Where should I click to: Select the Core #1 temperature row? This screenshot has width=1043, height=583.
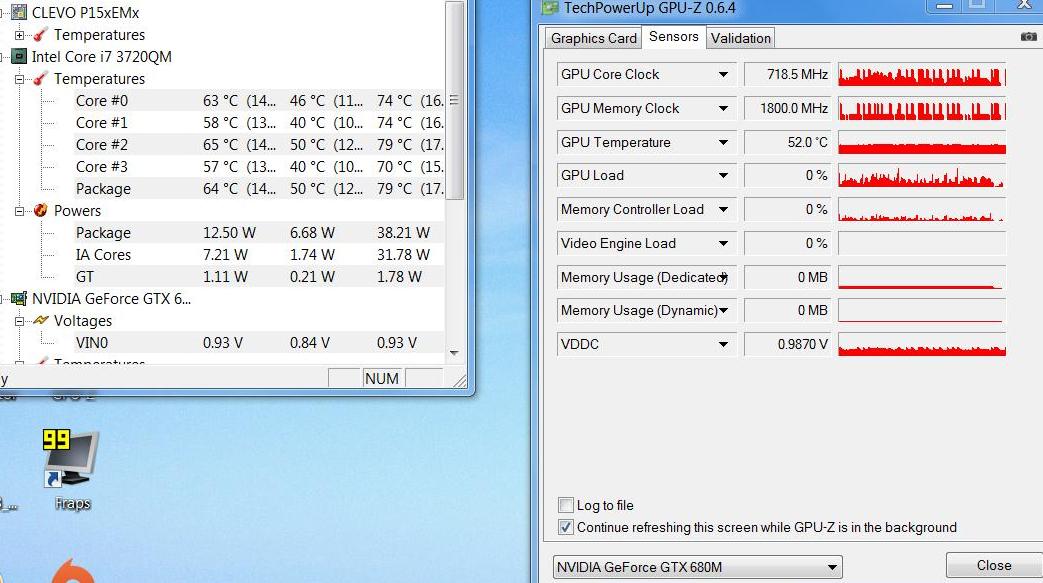pos(258,122)
